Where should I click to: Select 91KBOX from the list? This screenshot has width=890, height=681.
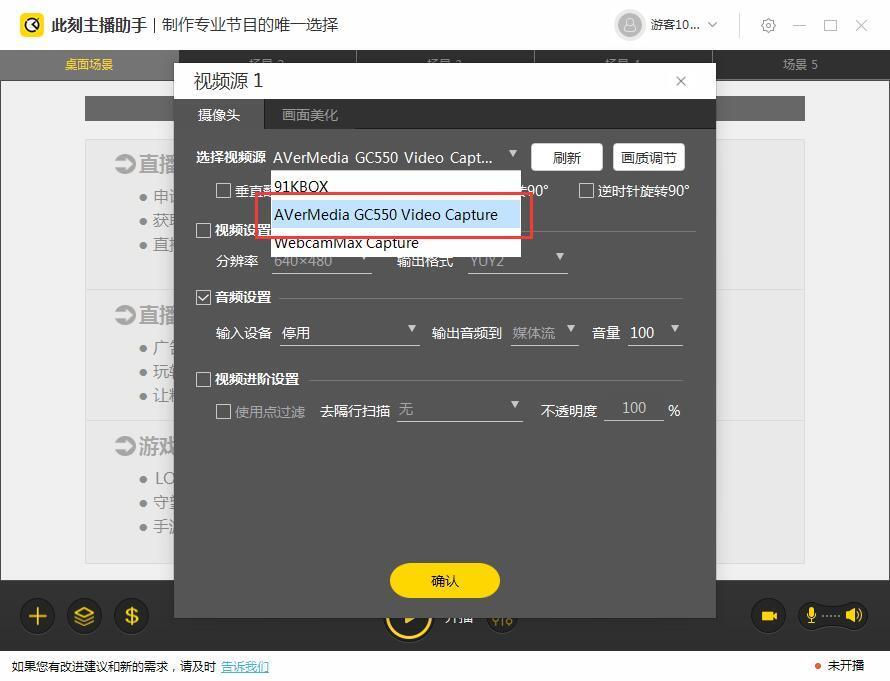(396, 186)
